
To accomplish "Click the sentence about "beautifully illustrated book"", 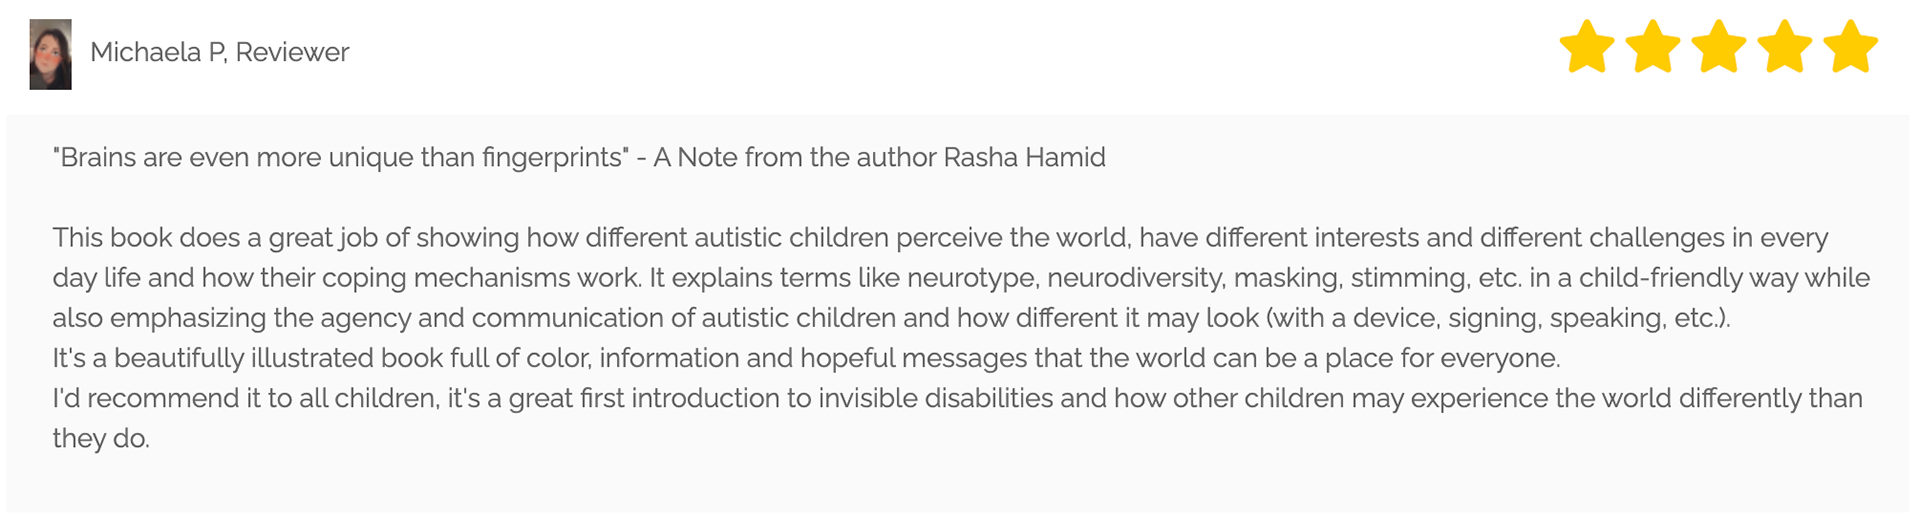I will click(x=806, y=358).
